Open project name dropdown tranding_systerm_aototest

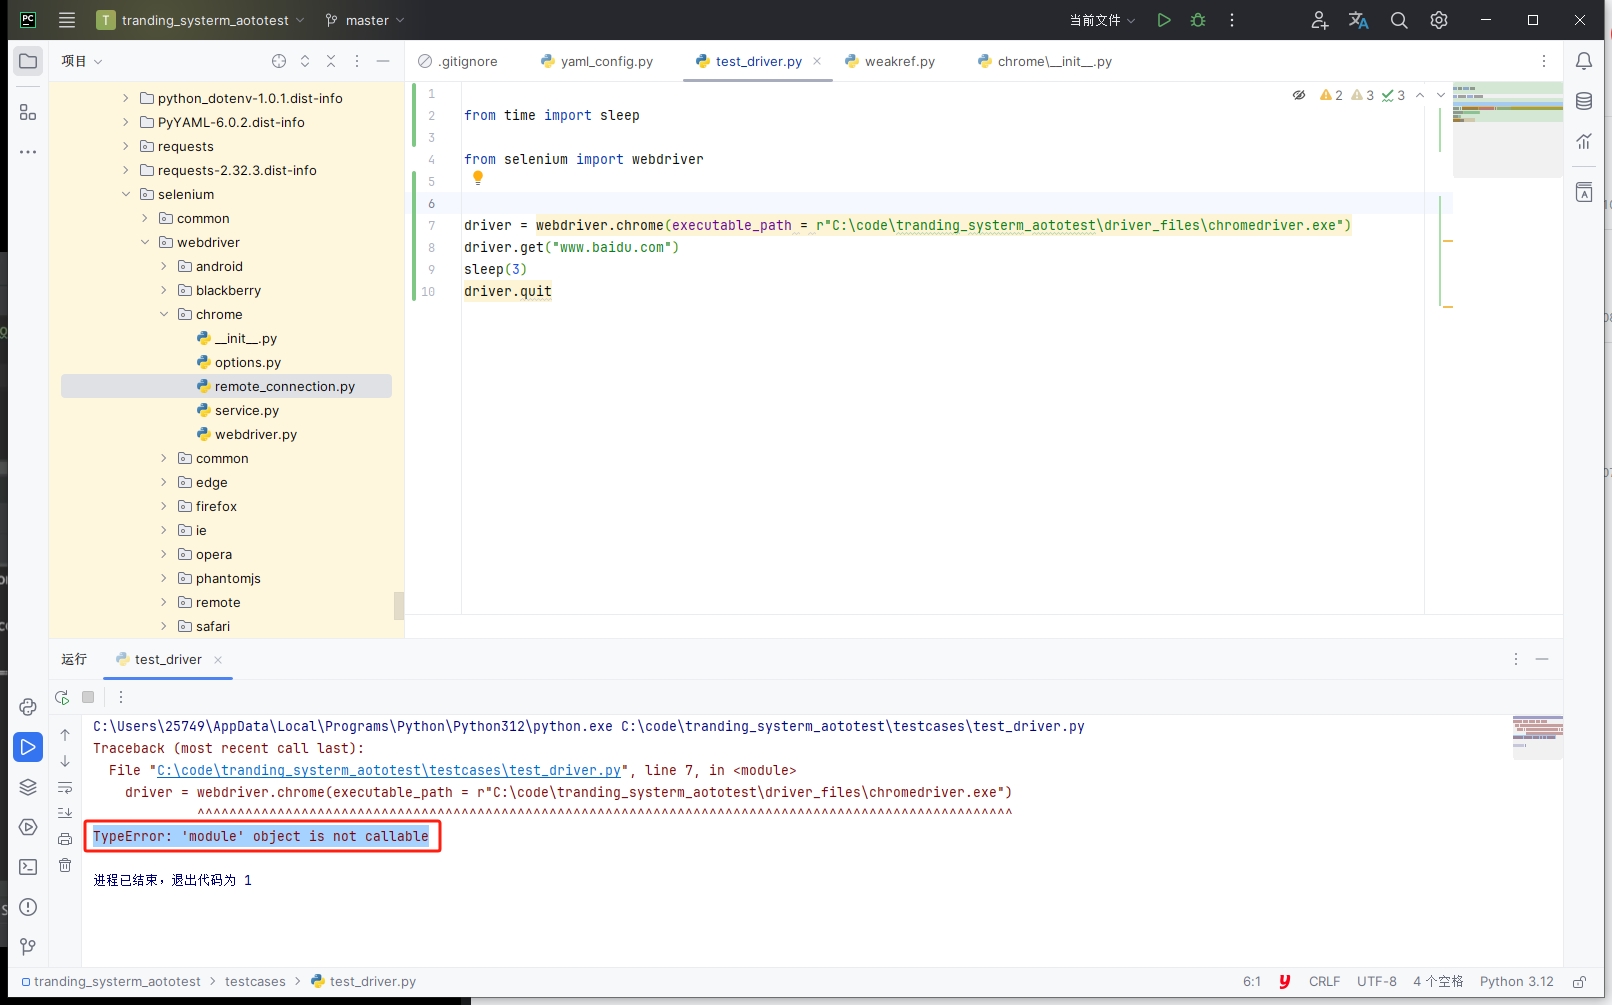200,20
